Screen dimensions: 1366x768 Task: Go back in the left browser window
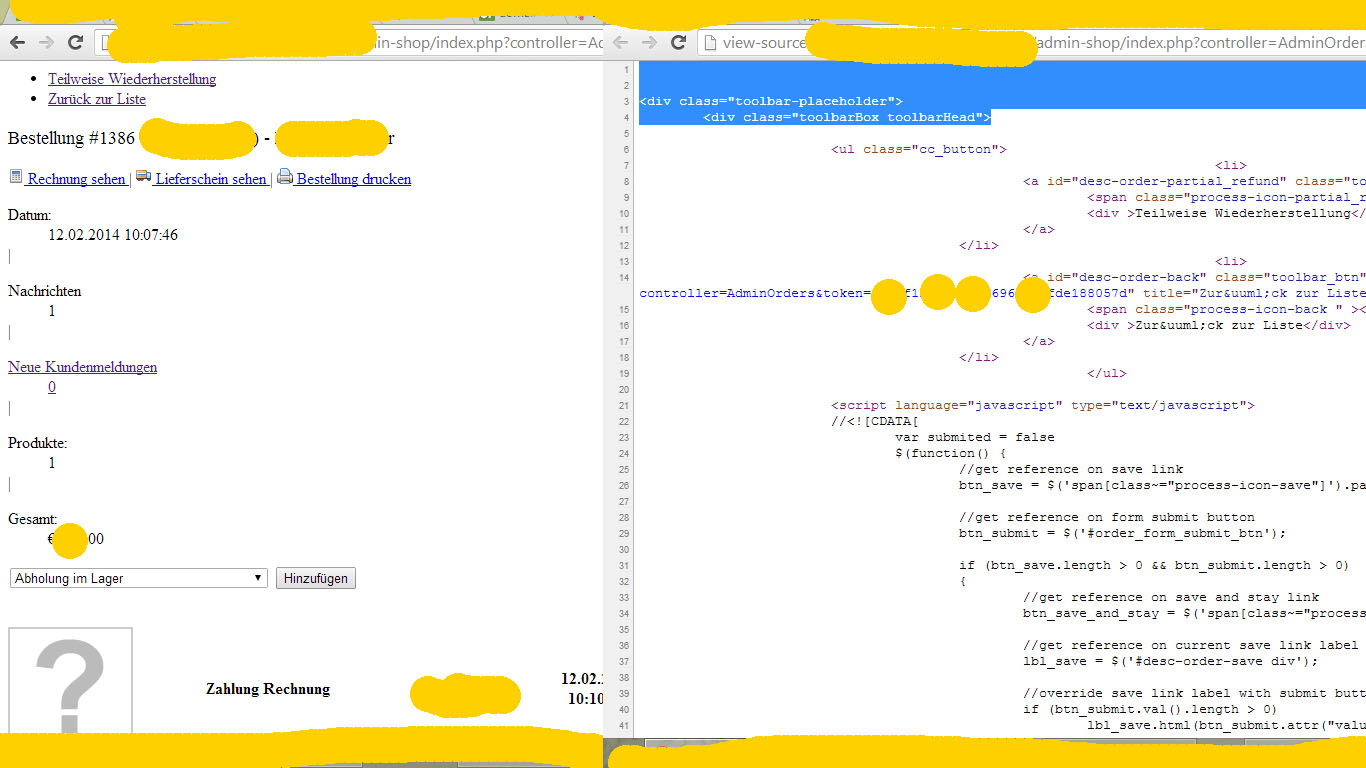17,42
